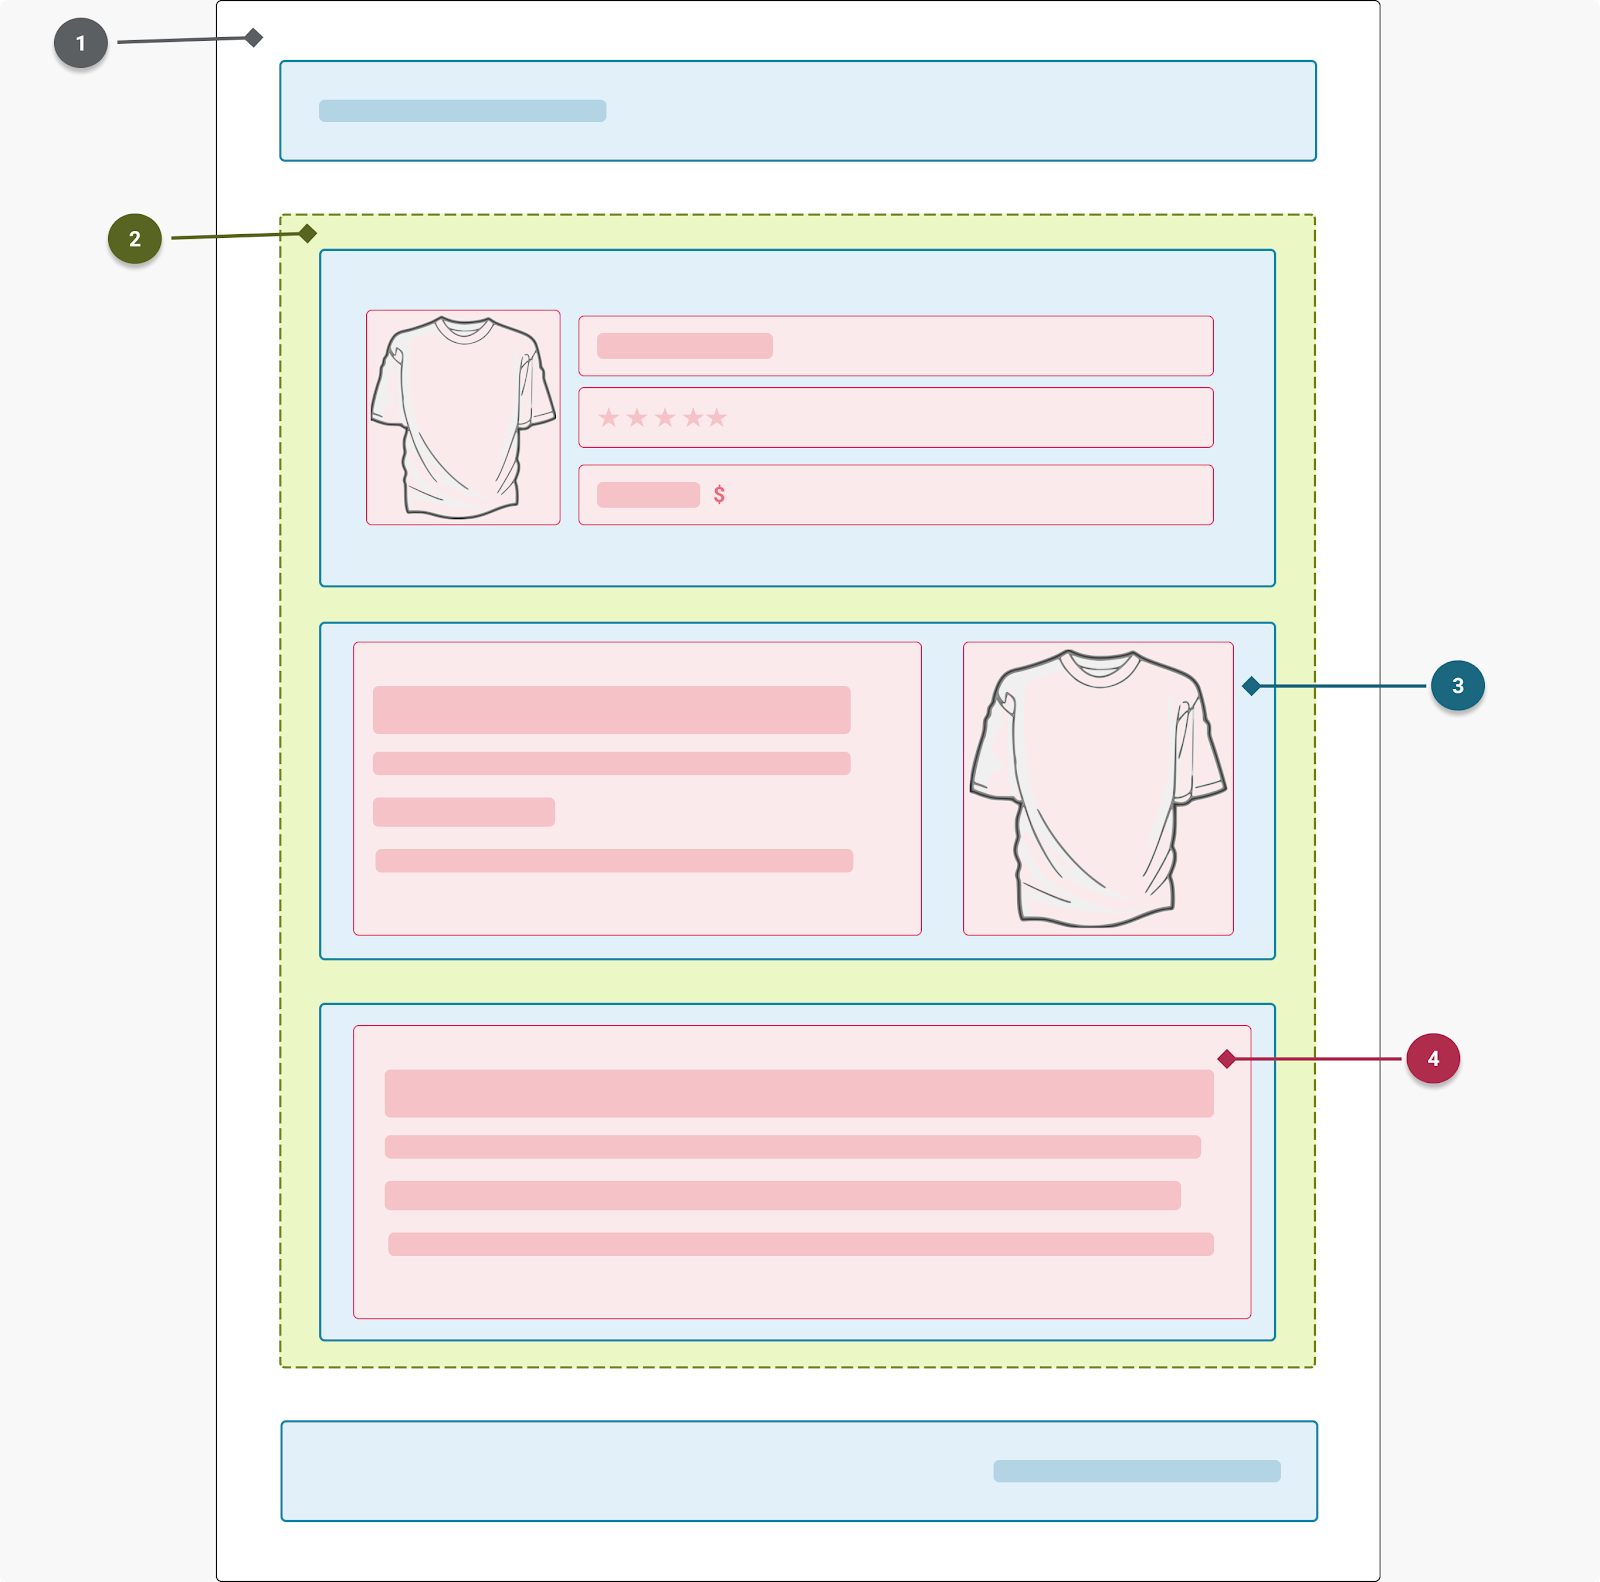Click the gray numbered badge 1
Image resolution: width=1600 pixels, height=1582 pixels.
[81, 43]
